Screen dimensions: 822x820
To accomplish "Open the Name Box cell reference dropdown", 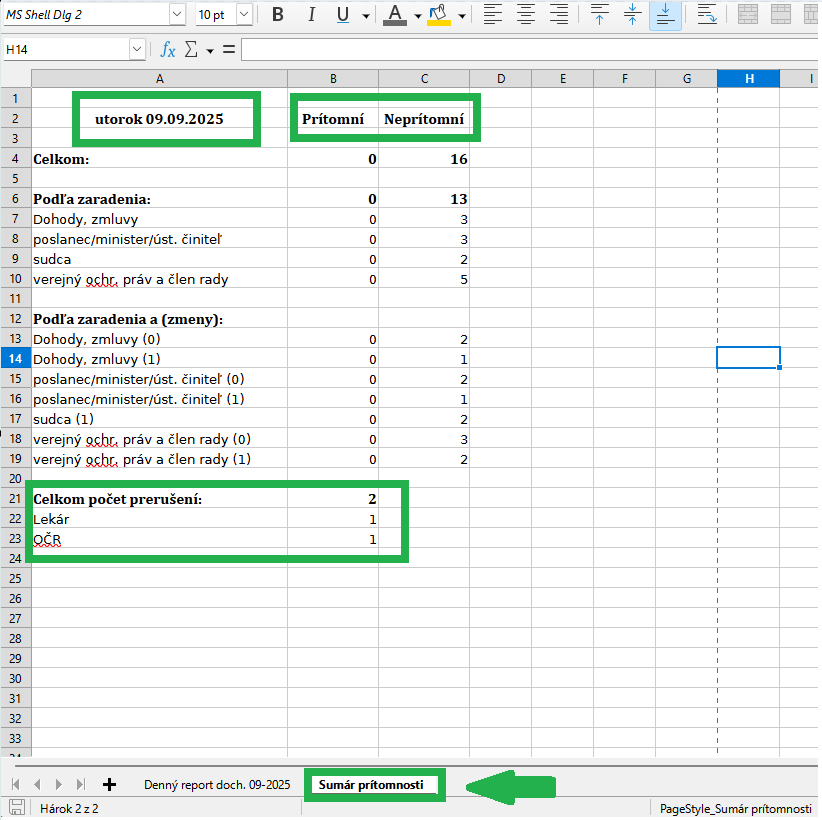I will click(x=137, y=49).
